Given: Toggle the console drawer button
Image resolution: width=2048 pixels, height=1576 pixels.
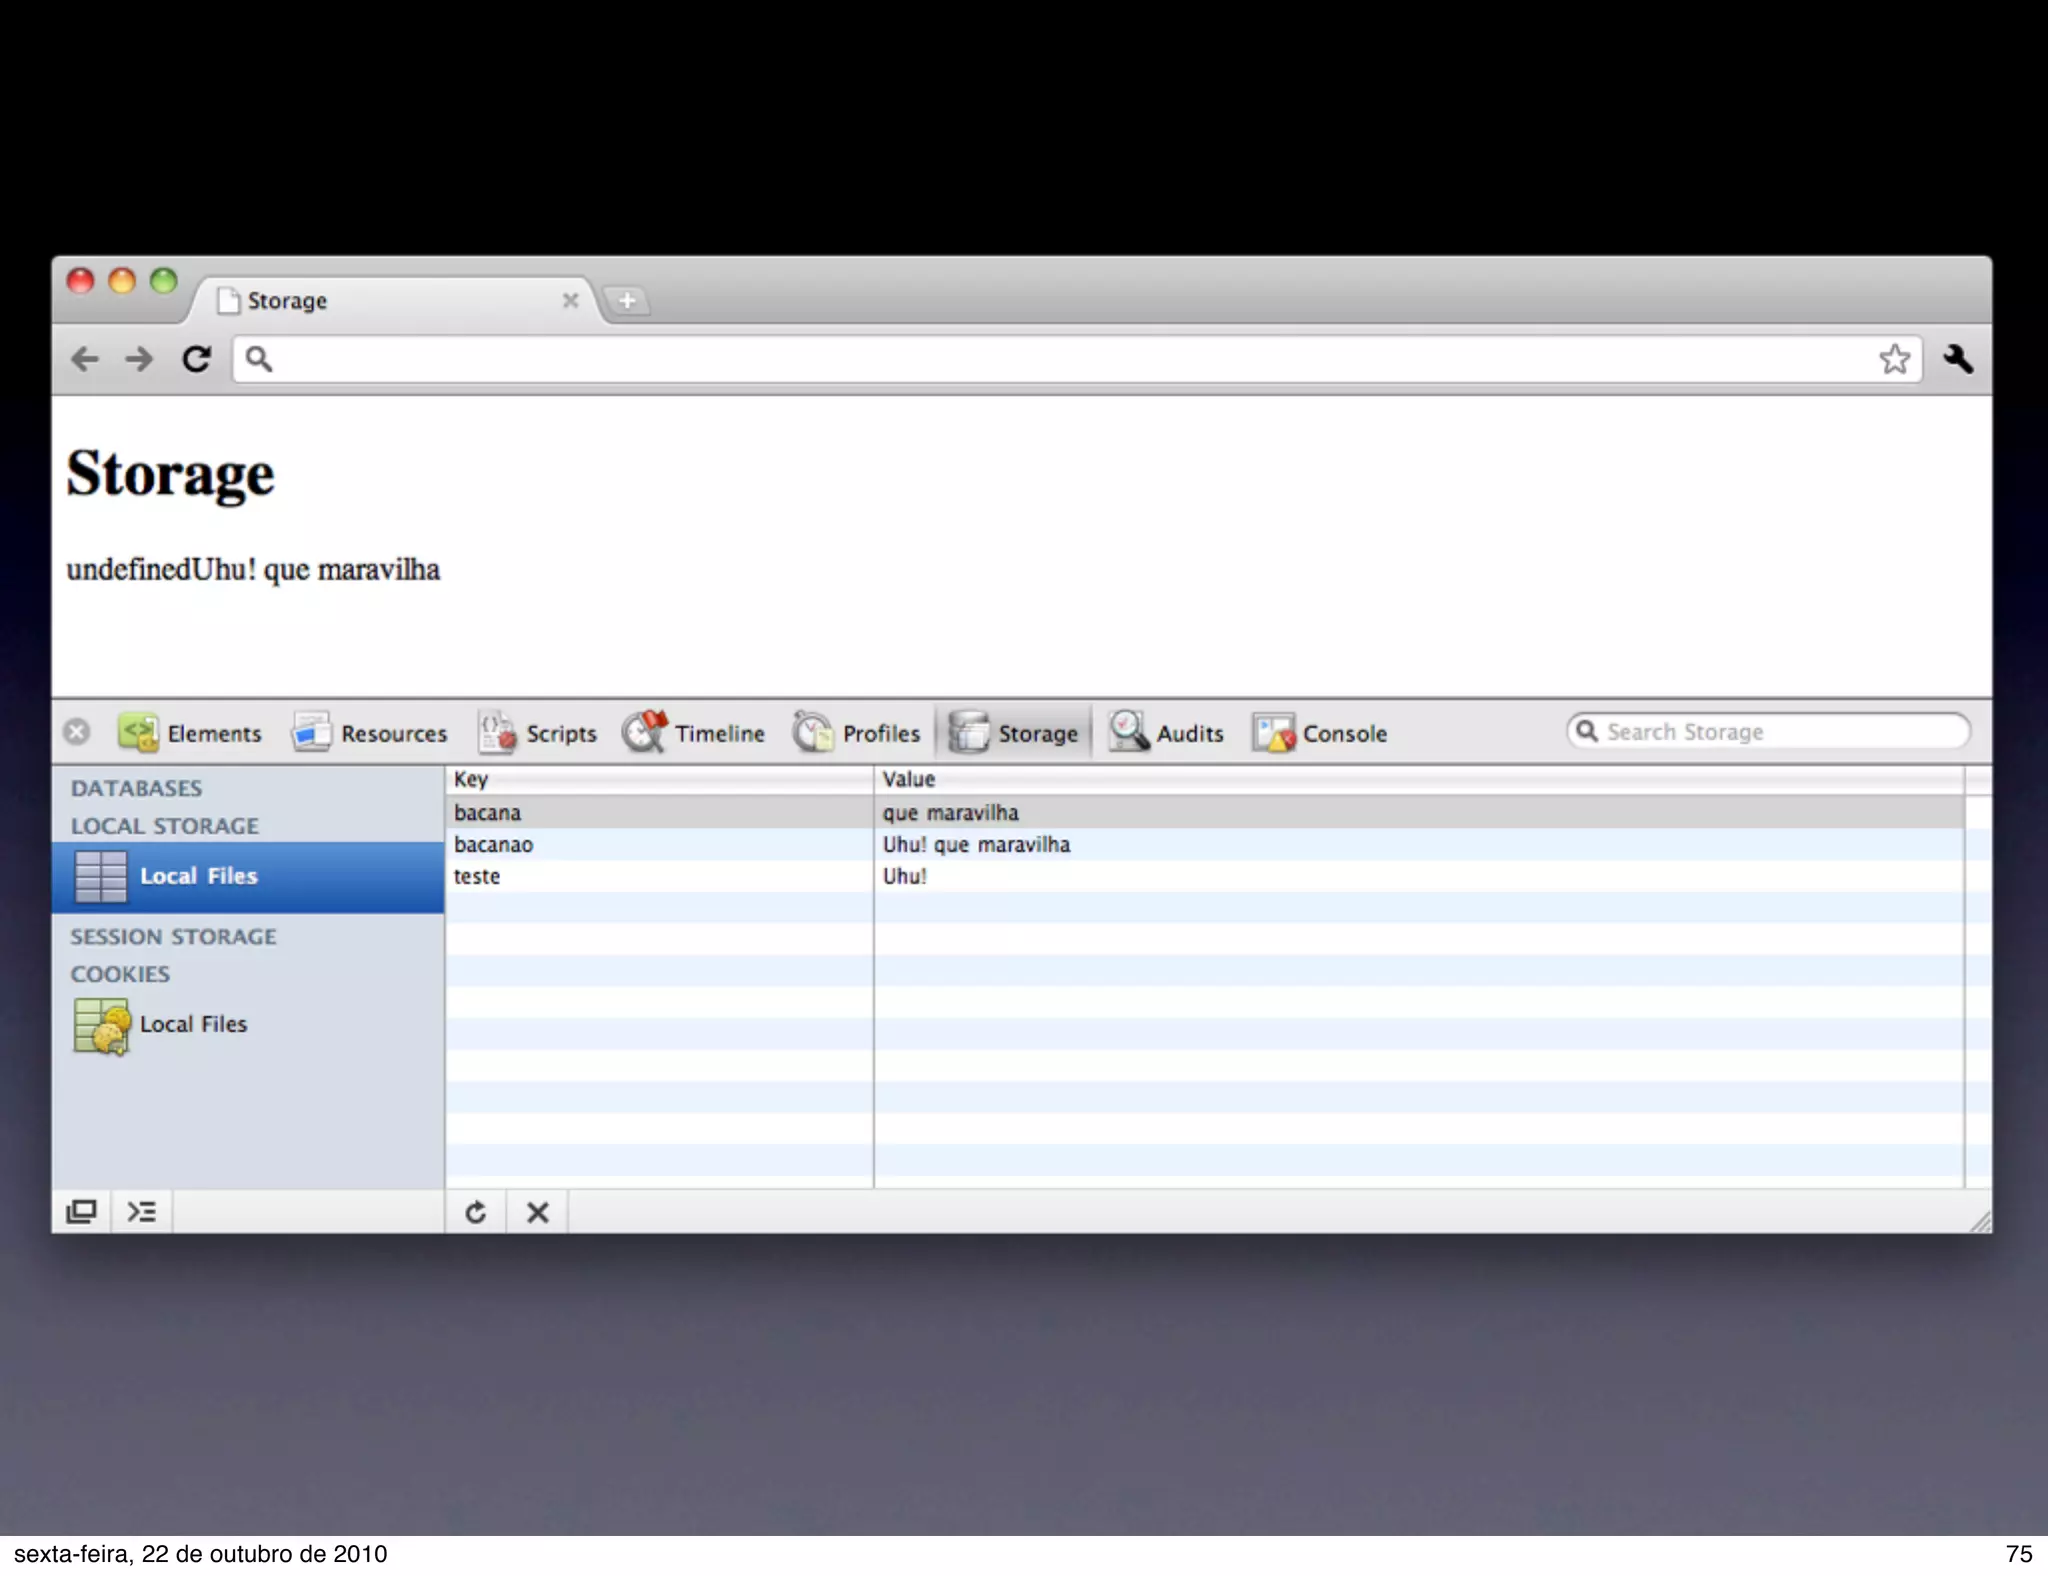Looking at the screenshot, I should [x=142, y=1212].
